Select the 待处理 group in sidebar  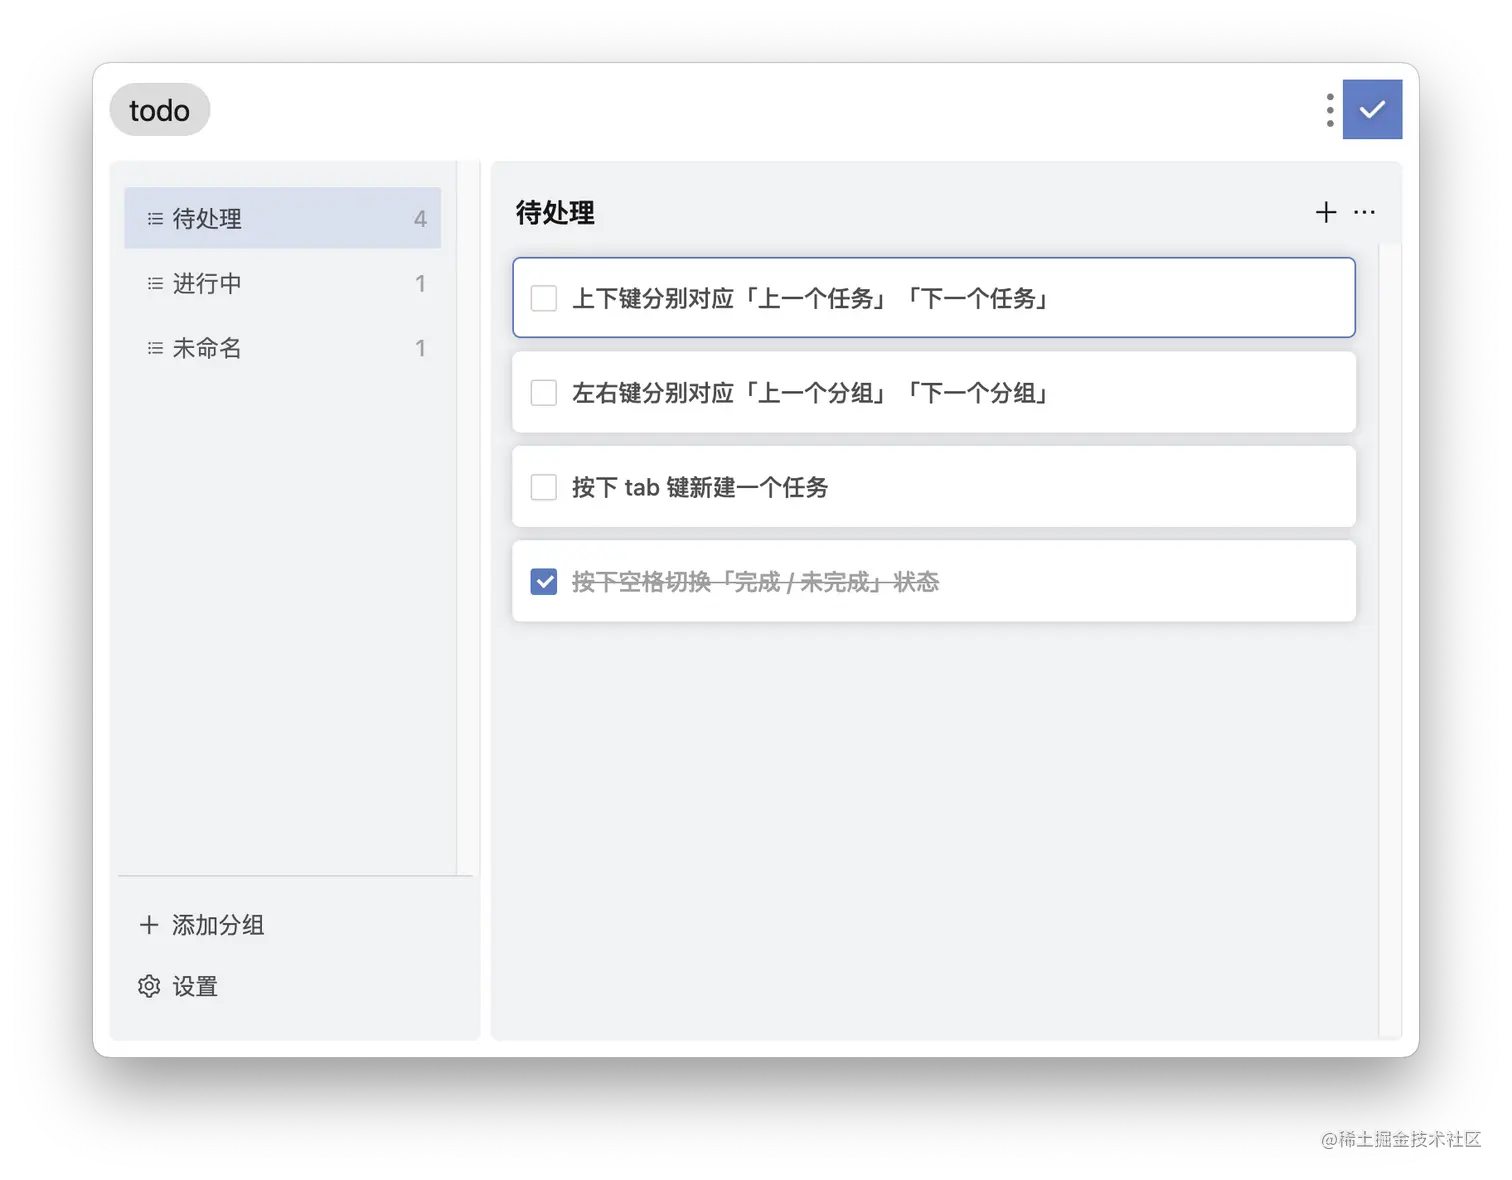[283, 218]
